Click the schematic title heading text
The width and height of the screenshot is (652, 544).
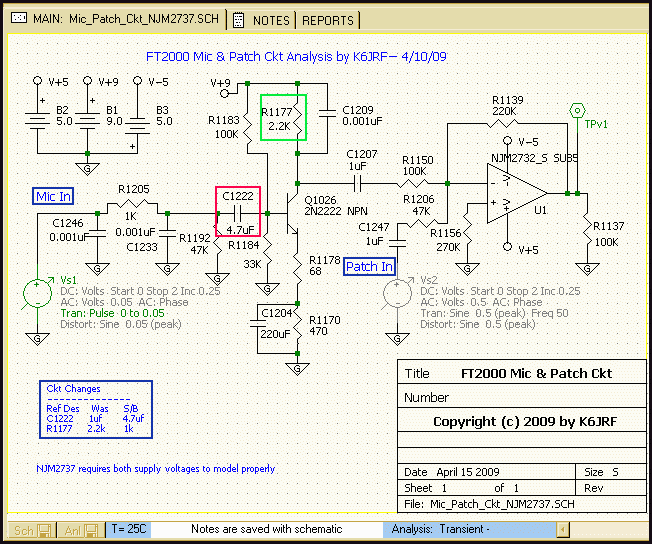pyautogui.click(x=296, y=57)
